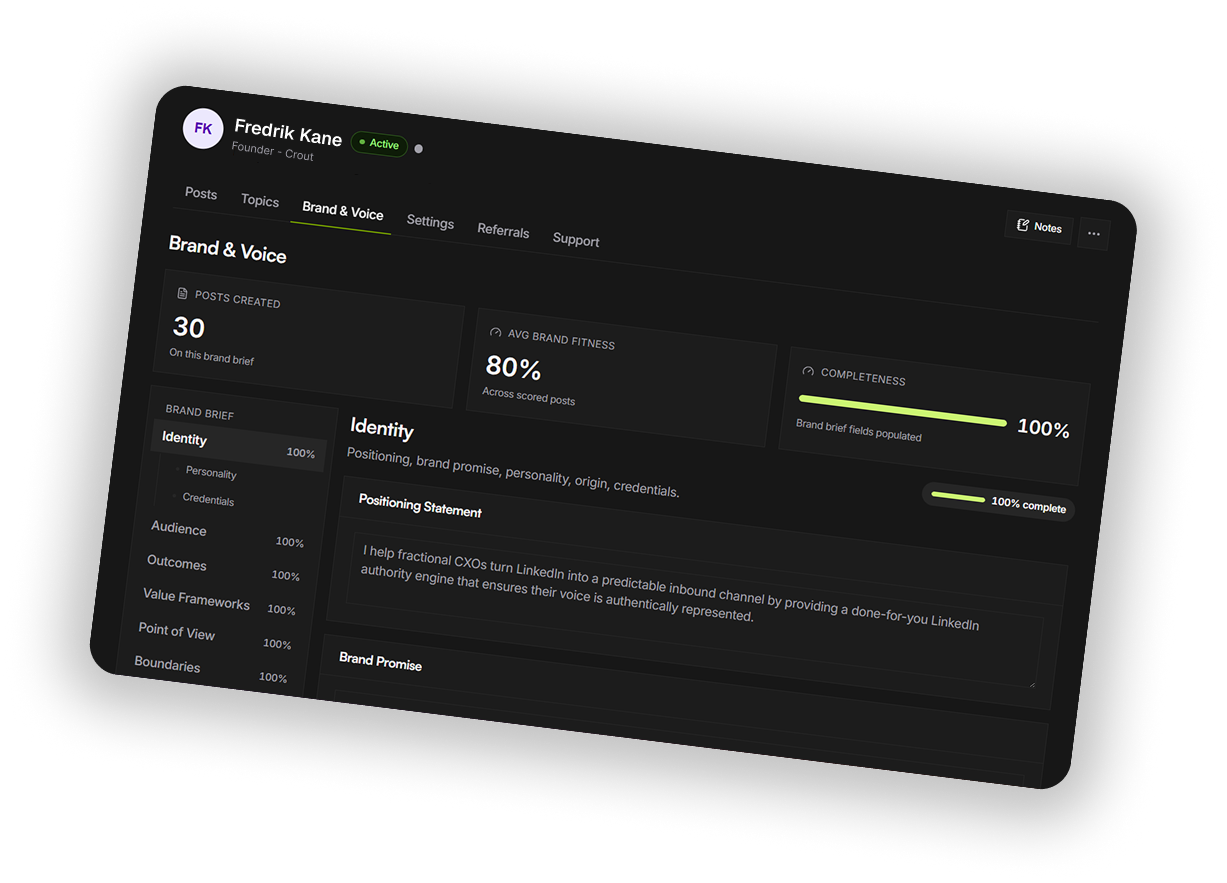Click the Completeness progress bar

coord(902,411)
